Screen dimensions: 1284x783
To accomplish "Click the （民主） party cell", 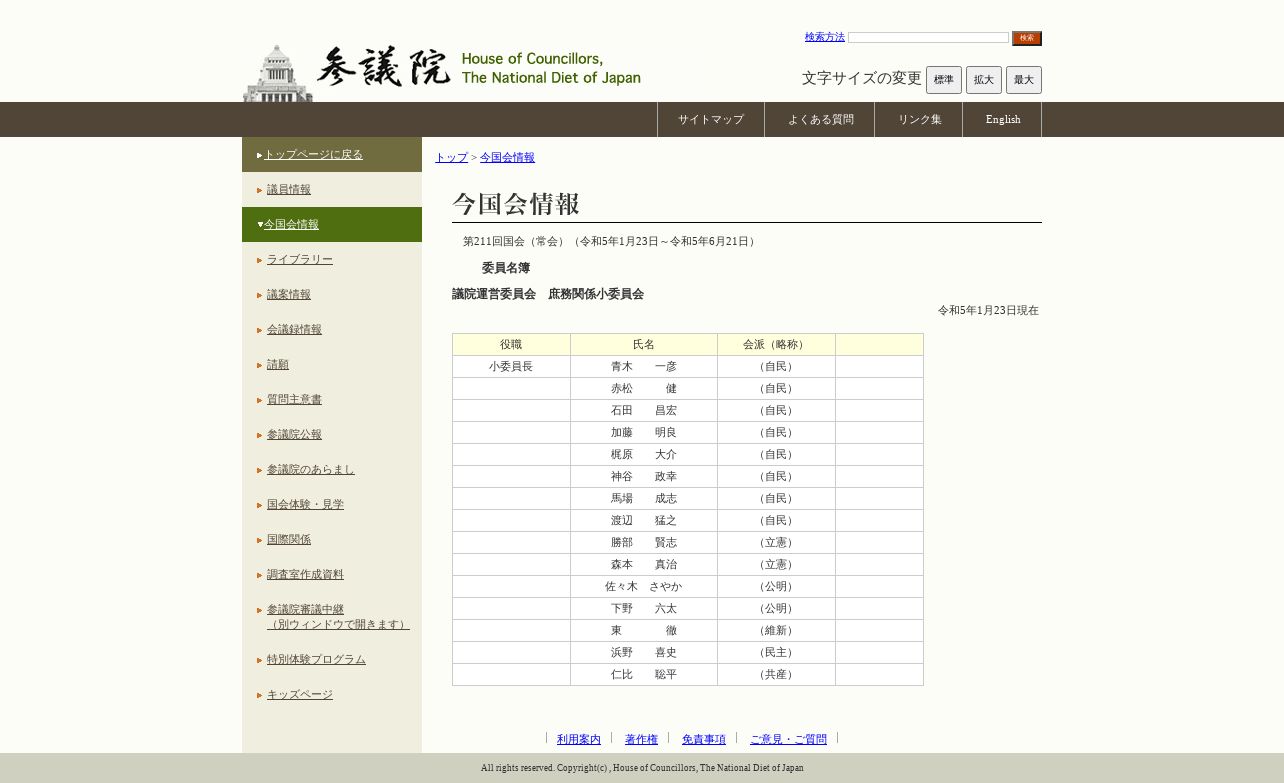I will point(776,653).
